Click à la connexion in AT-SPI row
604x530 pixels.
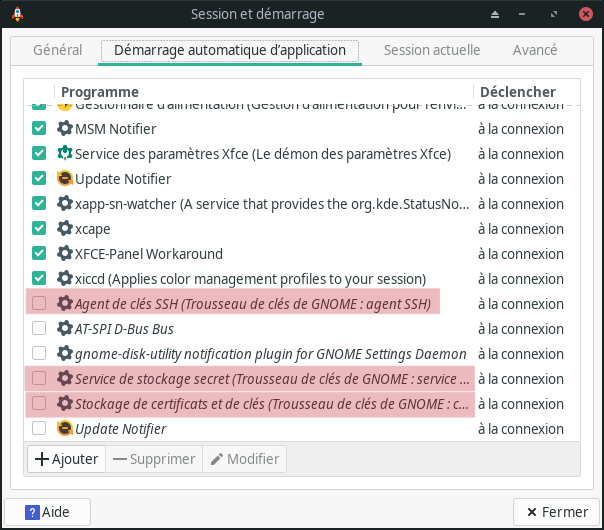[521, 329]
